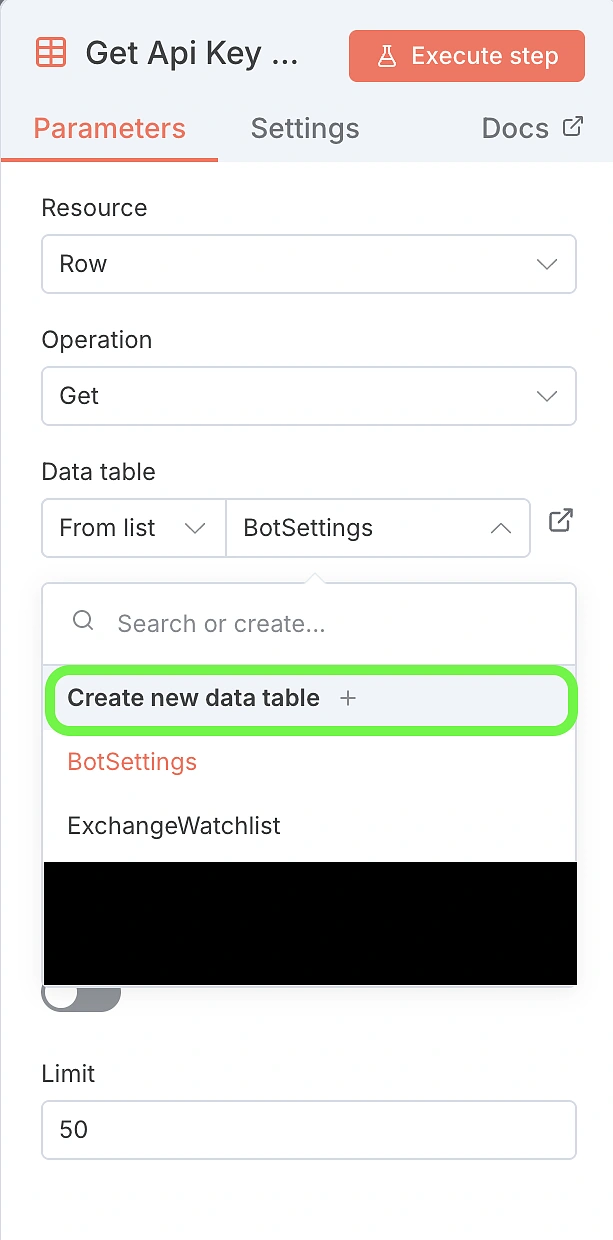This screenshot has width=613, height=1240.
Task: Click the data table node icon
Action: (51, 53)
